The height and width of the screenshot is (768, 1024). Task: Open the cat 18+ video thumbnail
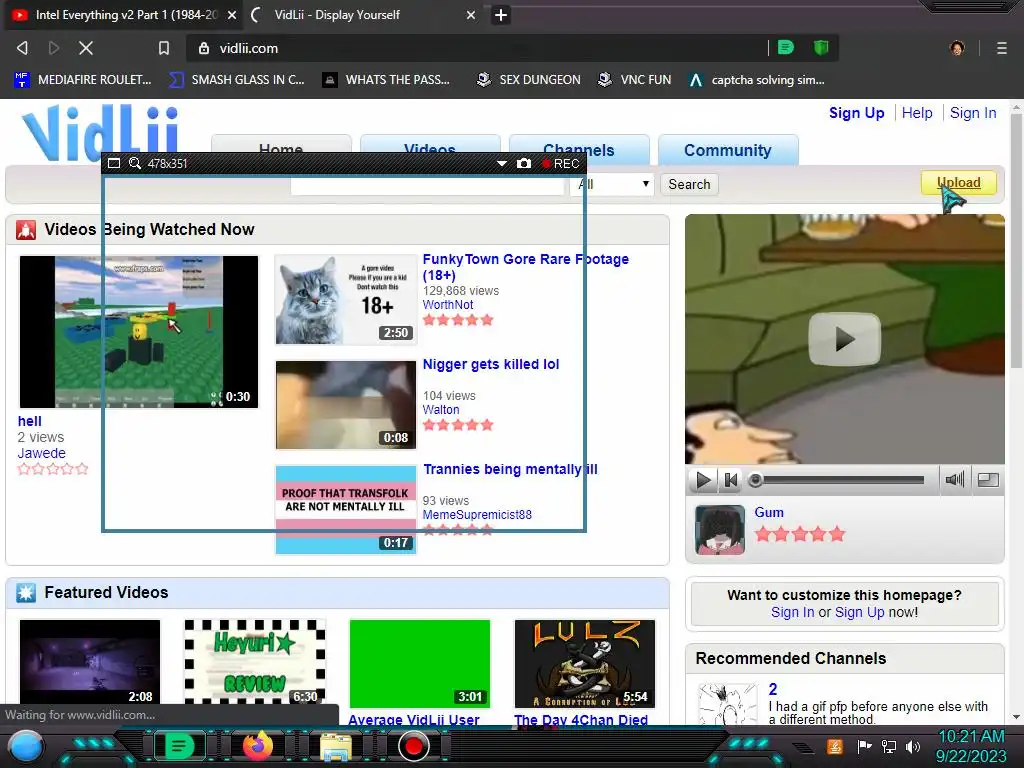tap(345, 300)
